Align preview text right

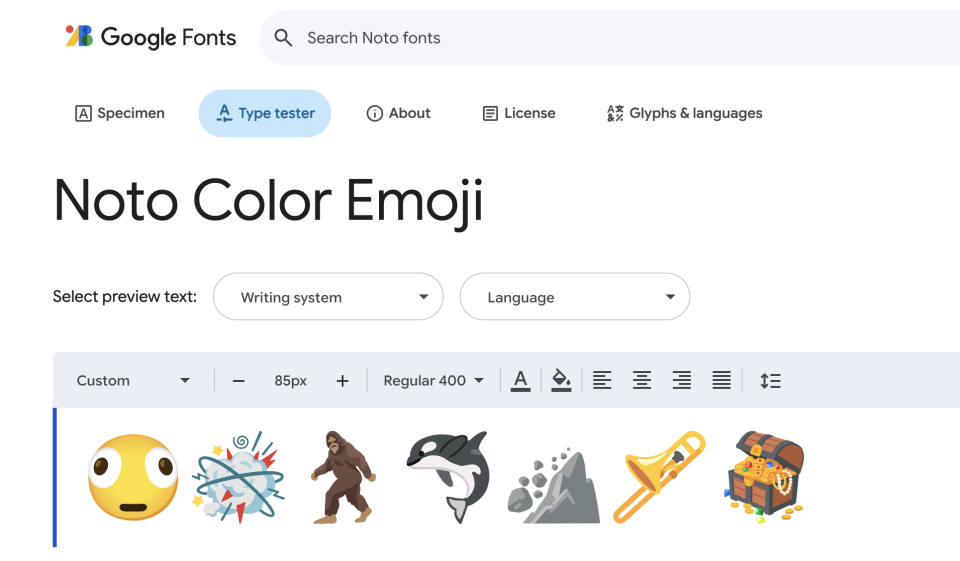pyautogui.click(x=681, y=381)
